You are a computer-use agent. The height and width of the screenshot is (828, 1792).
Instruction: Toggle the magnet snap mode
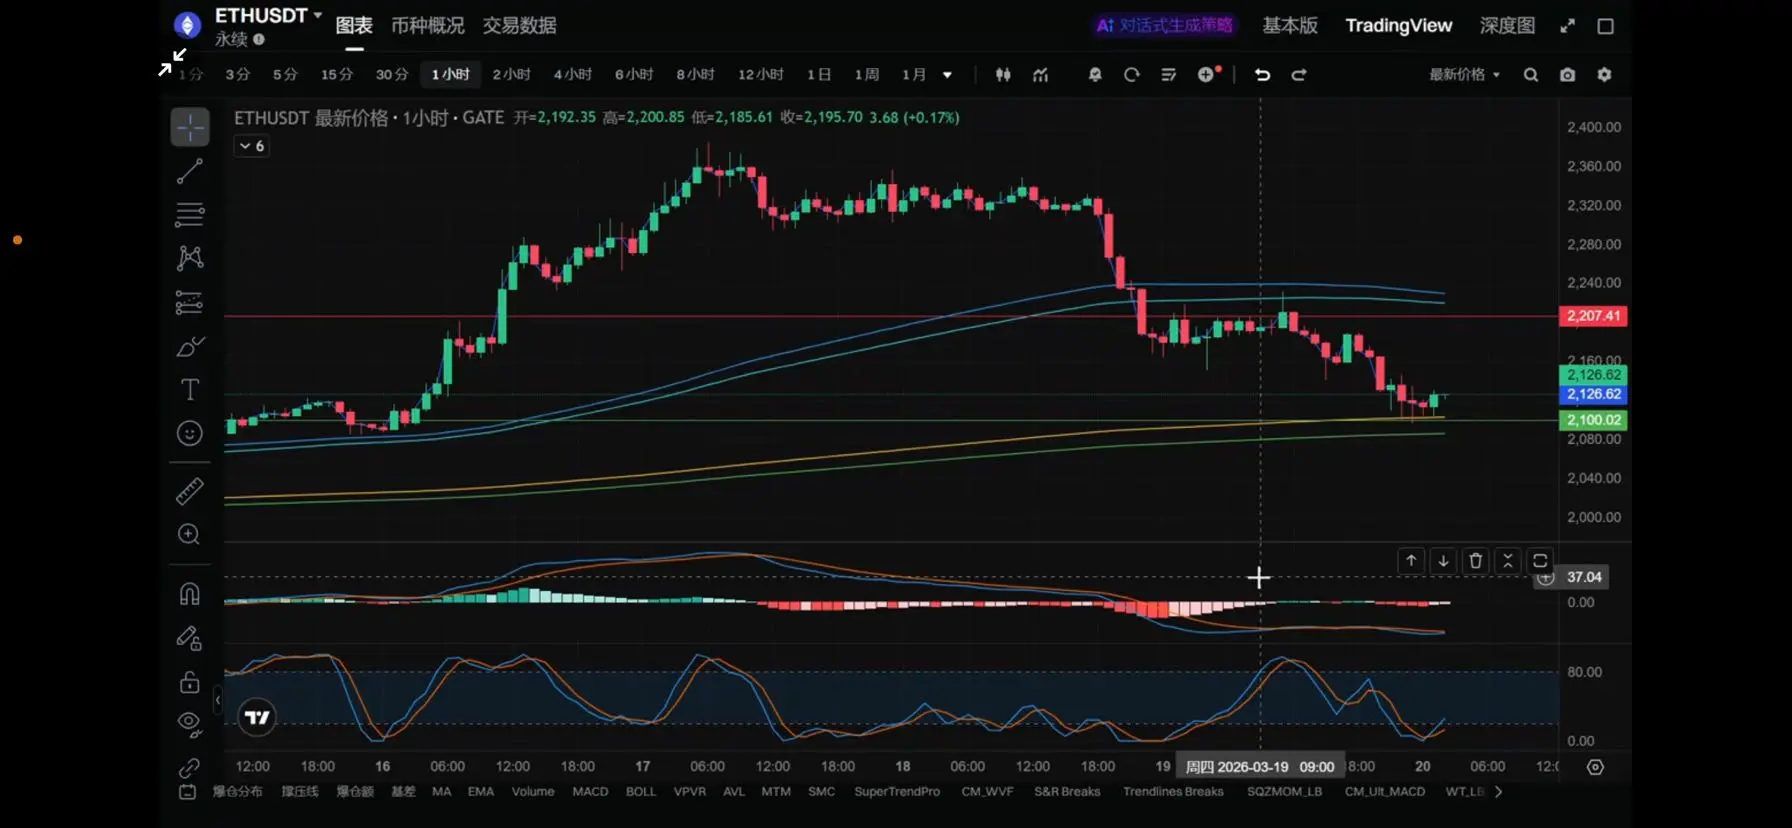click(x=189, y=594)
